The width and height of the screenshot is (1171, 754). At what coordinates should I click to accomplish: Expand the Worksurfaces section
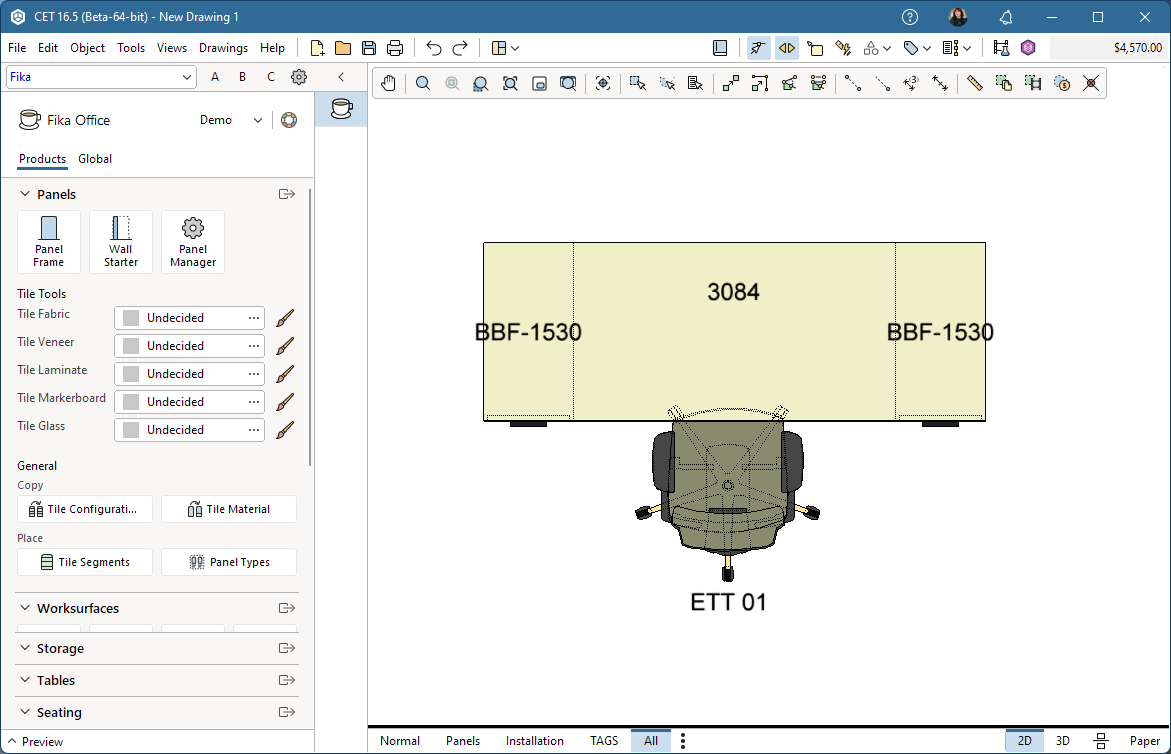[x=78, y=608]
